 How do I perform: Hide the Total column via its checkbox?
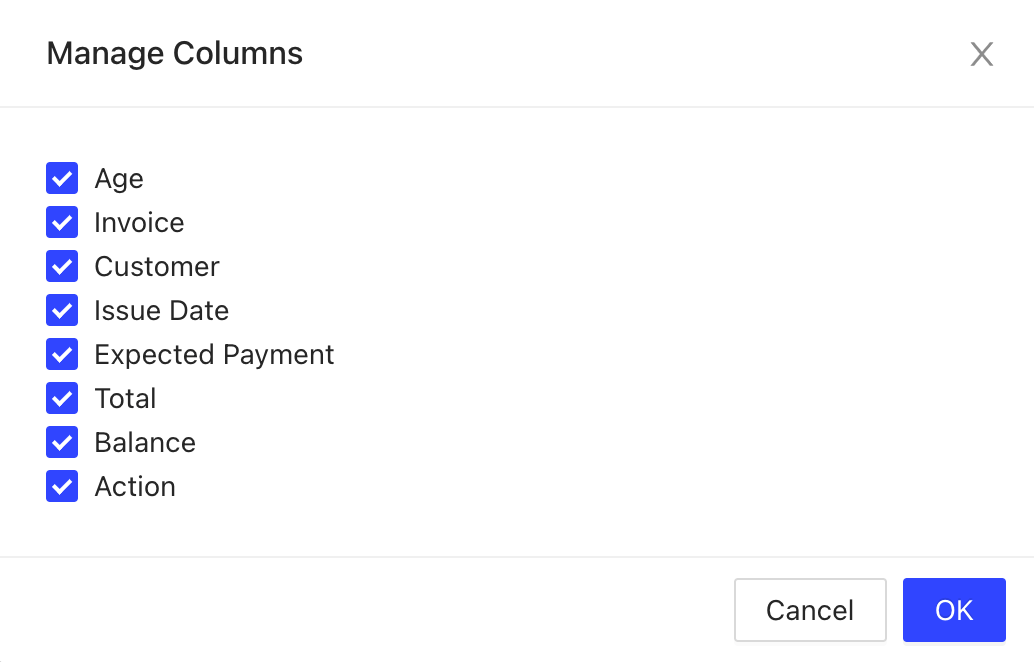click(62, 399)
